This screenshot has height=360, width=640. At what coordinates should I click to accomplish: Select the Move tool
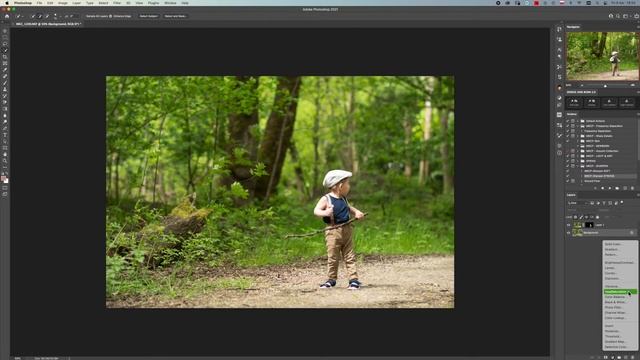pos(5,31)
